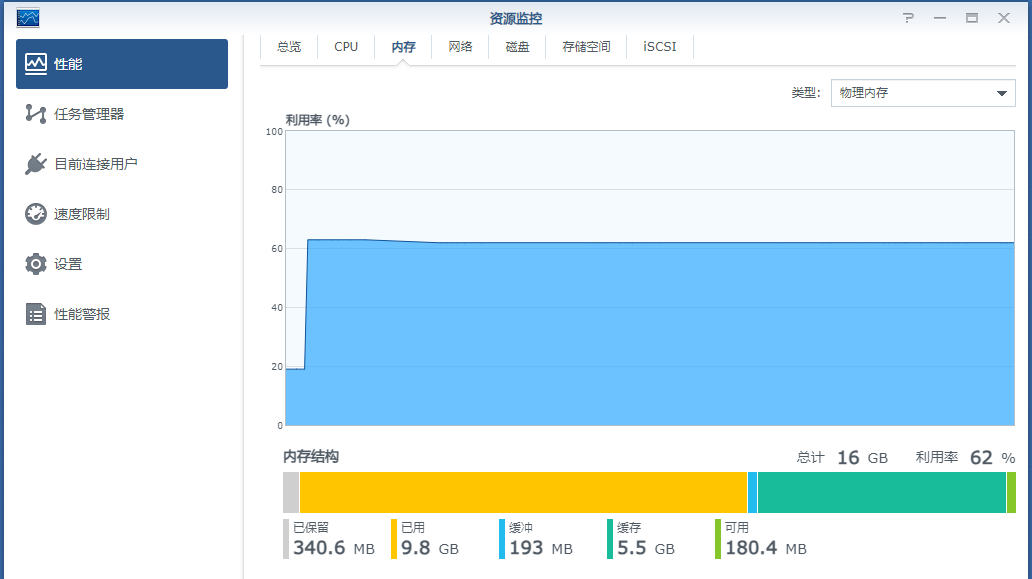Click the light green 可用 segment of memory bar
This screenshot has height=579, width=1032.
1011,492
